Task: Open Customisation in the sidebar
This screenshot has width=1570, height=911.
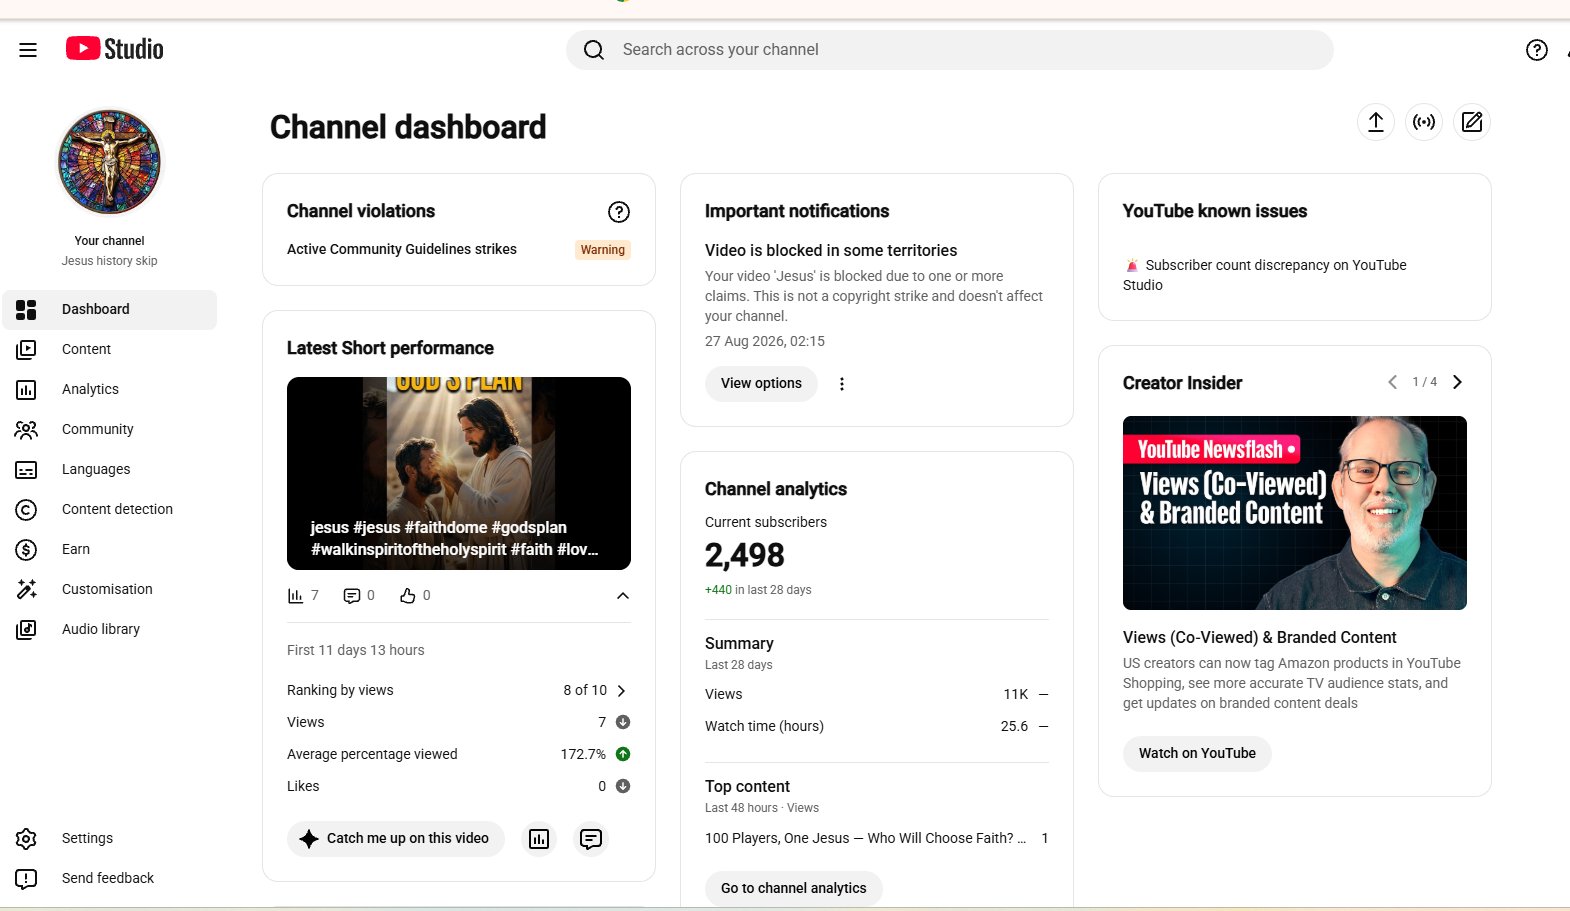Action: click(110, 590)
